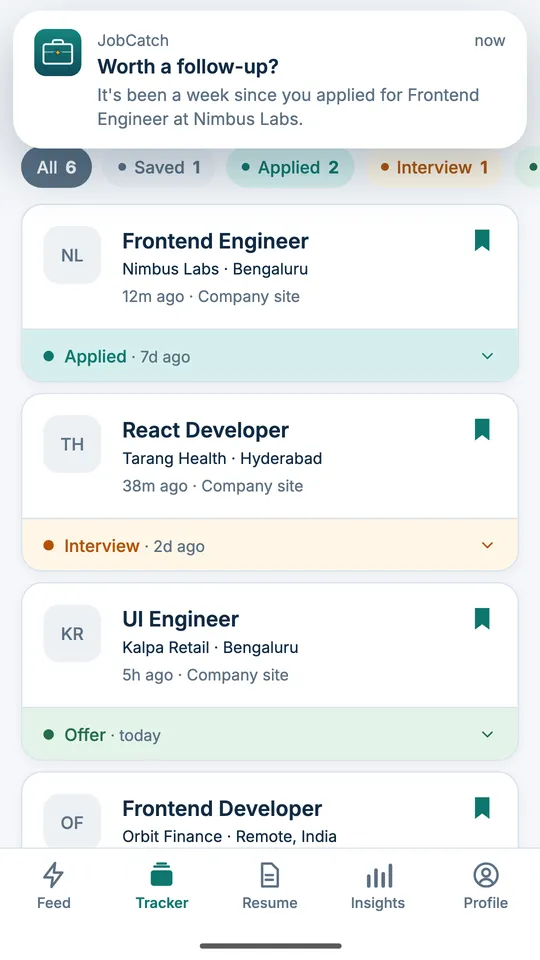Open the UI Engineer job title

pos(181,620)
